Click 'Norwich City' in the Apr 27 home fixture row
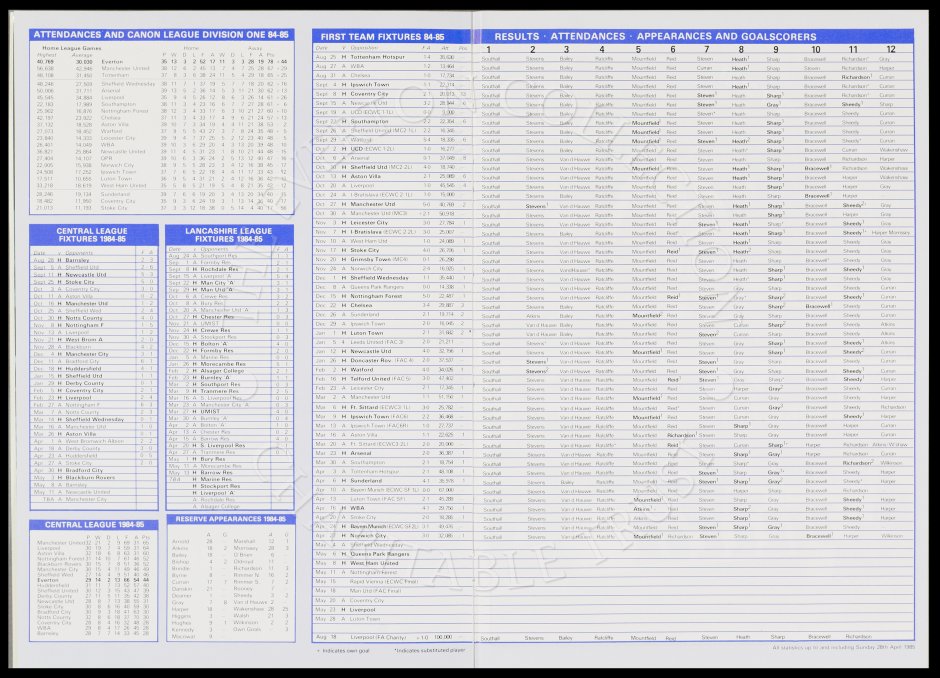 click(368, 536)
